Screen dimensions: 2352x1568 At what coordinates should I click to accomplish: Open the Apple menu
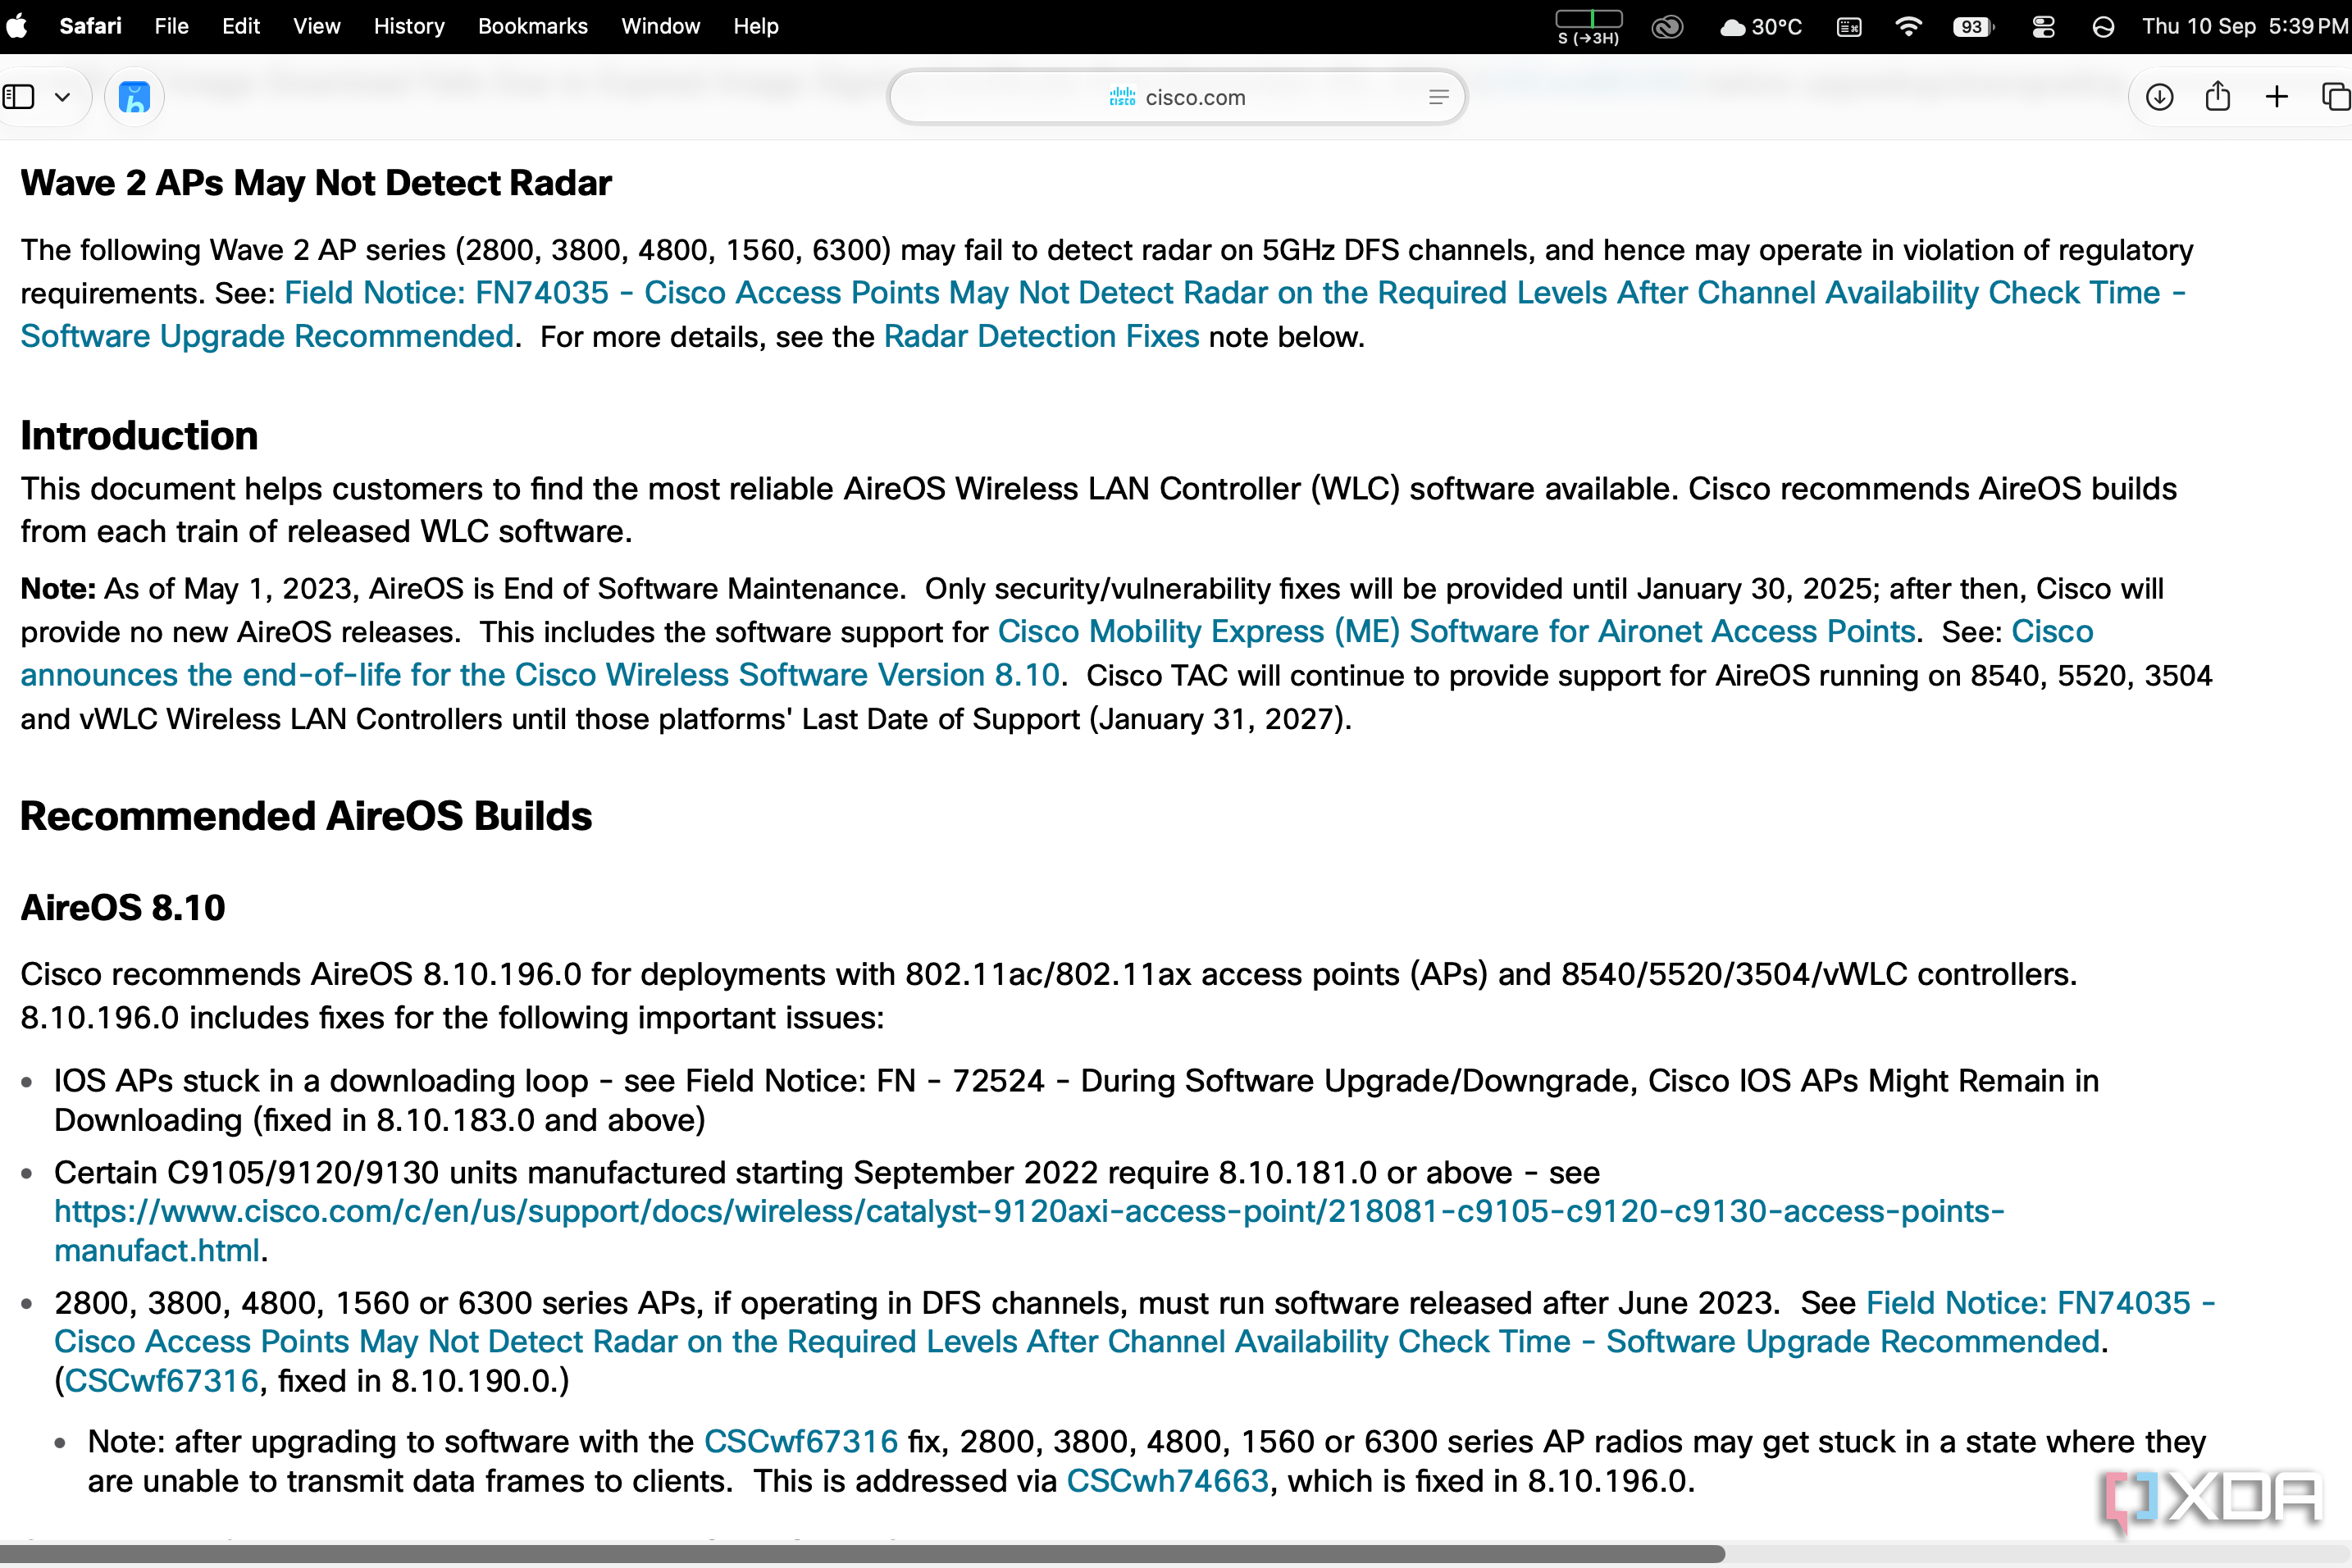(x=16, y=26)
